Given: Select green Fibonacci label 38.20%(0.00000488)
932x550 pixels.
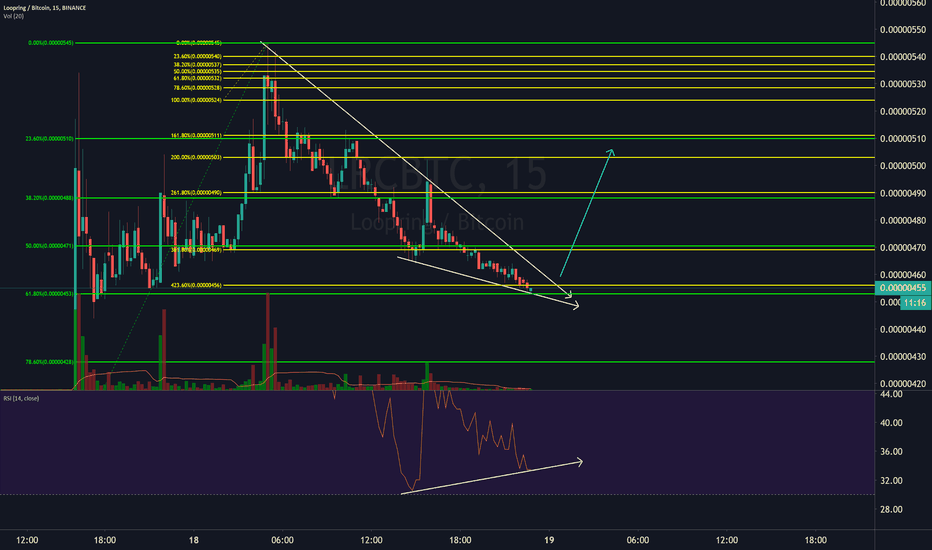Looking at the screenshot, I should (49, 198).
